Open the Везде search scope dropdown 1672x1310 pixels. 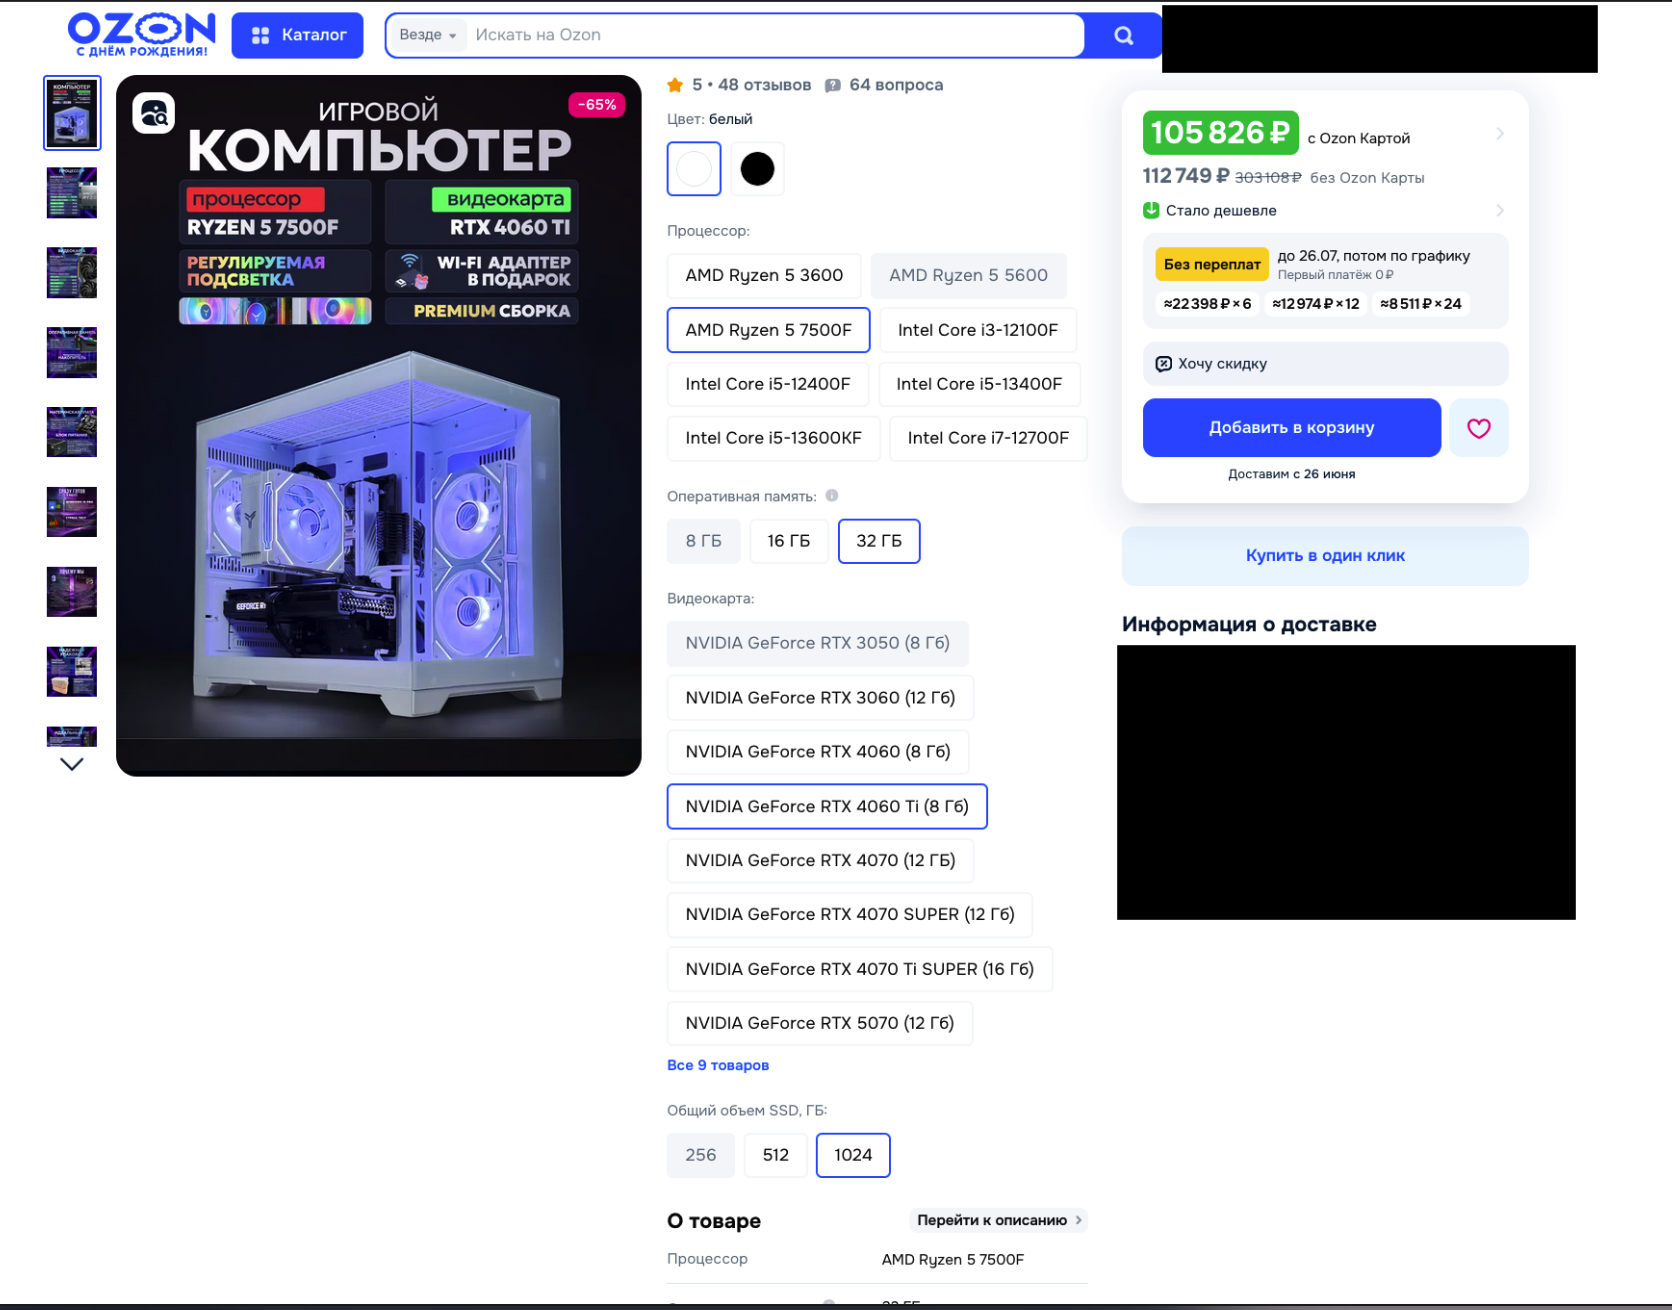click(x=427, y=35)
